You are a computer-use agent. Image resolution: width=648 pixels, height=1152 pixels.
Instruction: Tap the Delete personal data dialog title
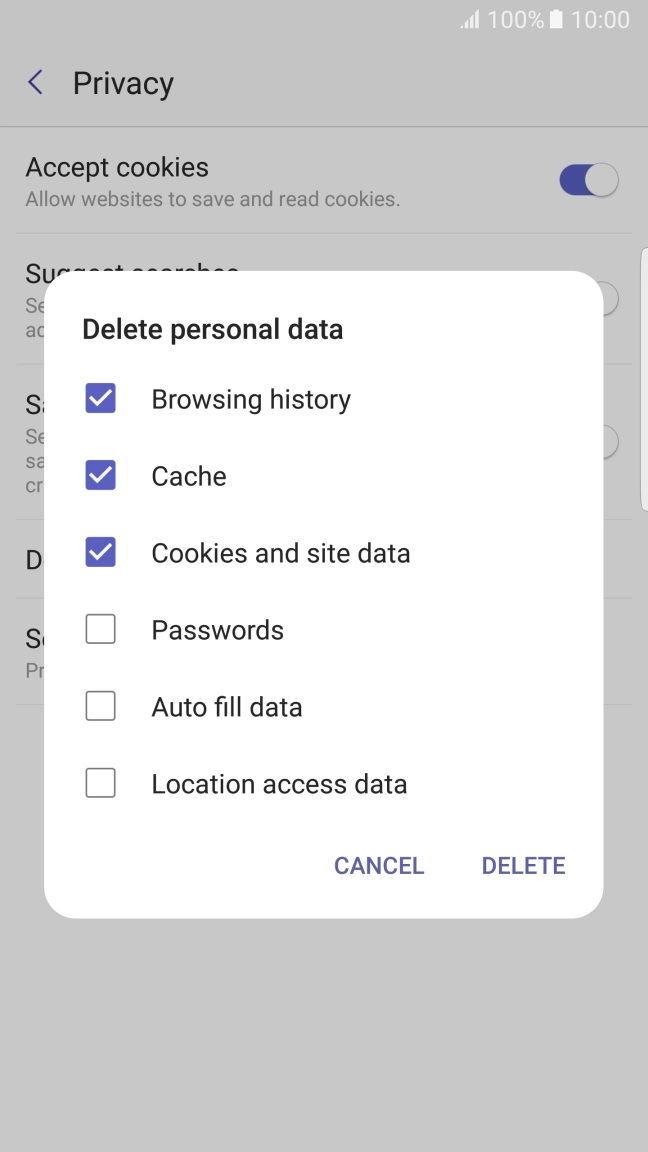point(212,329)
